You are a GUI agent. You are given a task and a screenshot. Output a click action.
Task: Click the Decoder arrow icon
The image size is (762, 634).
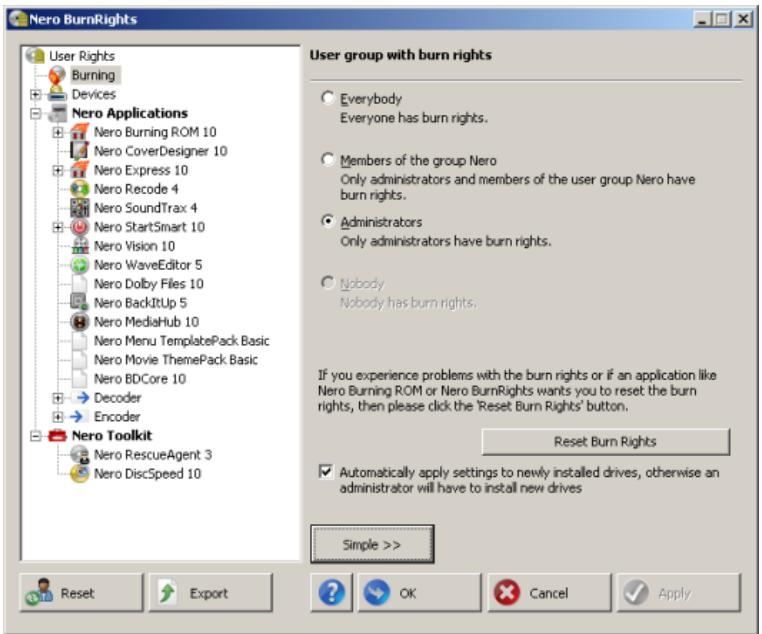point(82,397)
